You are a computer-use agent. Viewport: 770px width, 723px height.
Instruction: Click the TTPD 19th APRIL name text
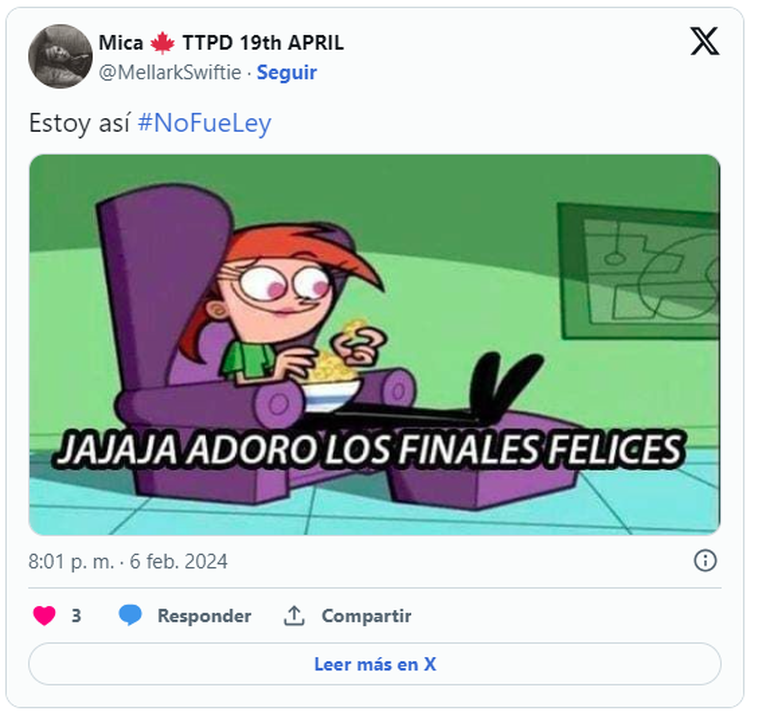click(x=263, y=43)
